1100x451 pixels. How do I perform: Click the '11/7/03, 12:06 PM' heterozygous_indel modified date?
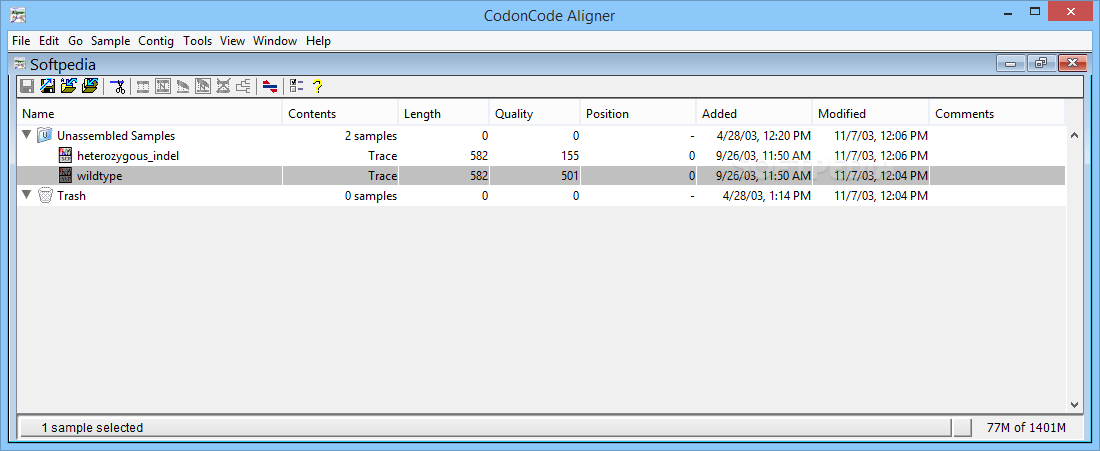coord(881,156)
